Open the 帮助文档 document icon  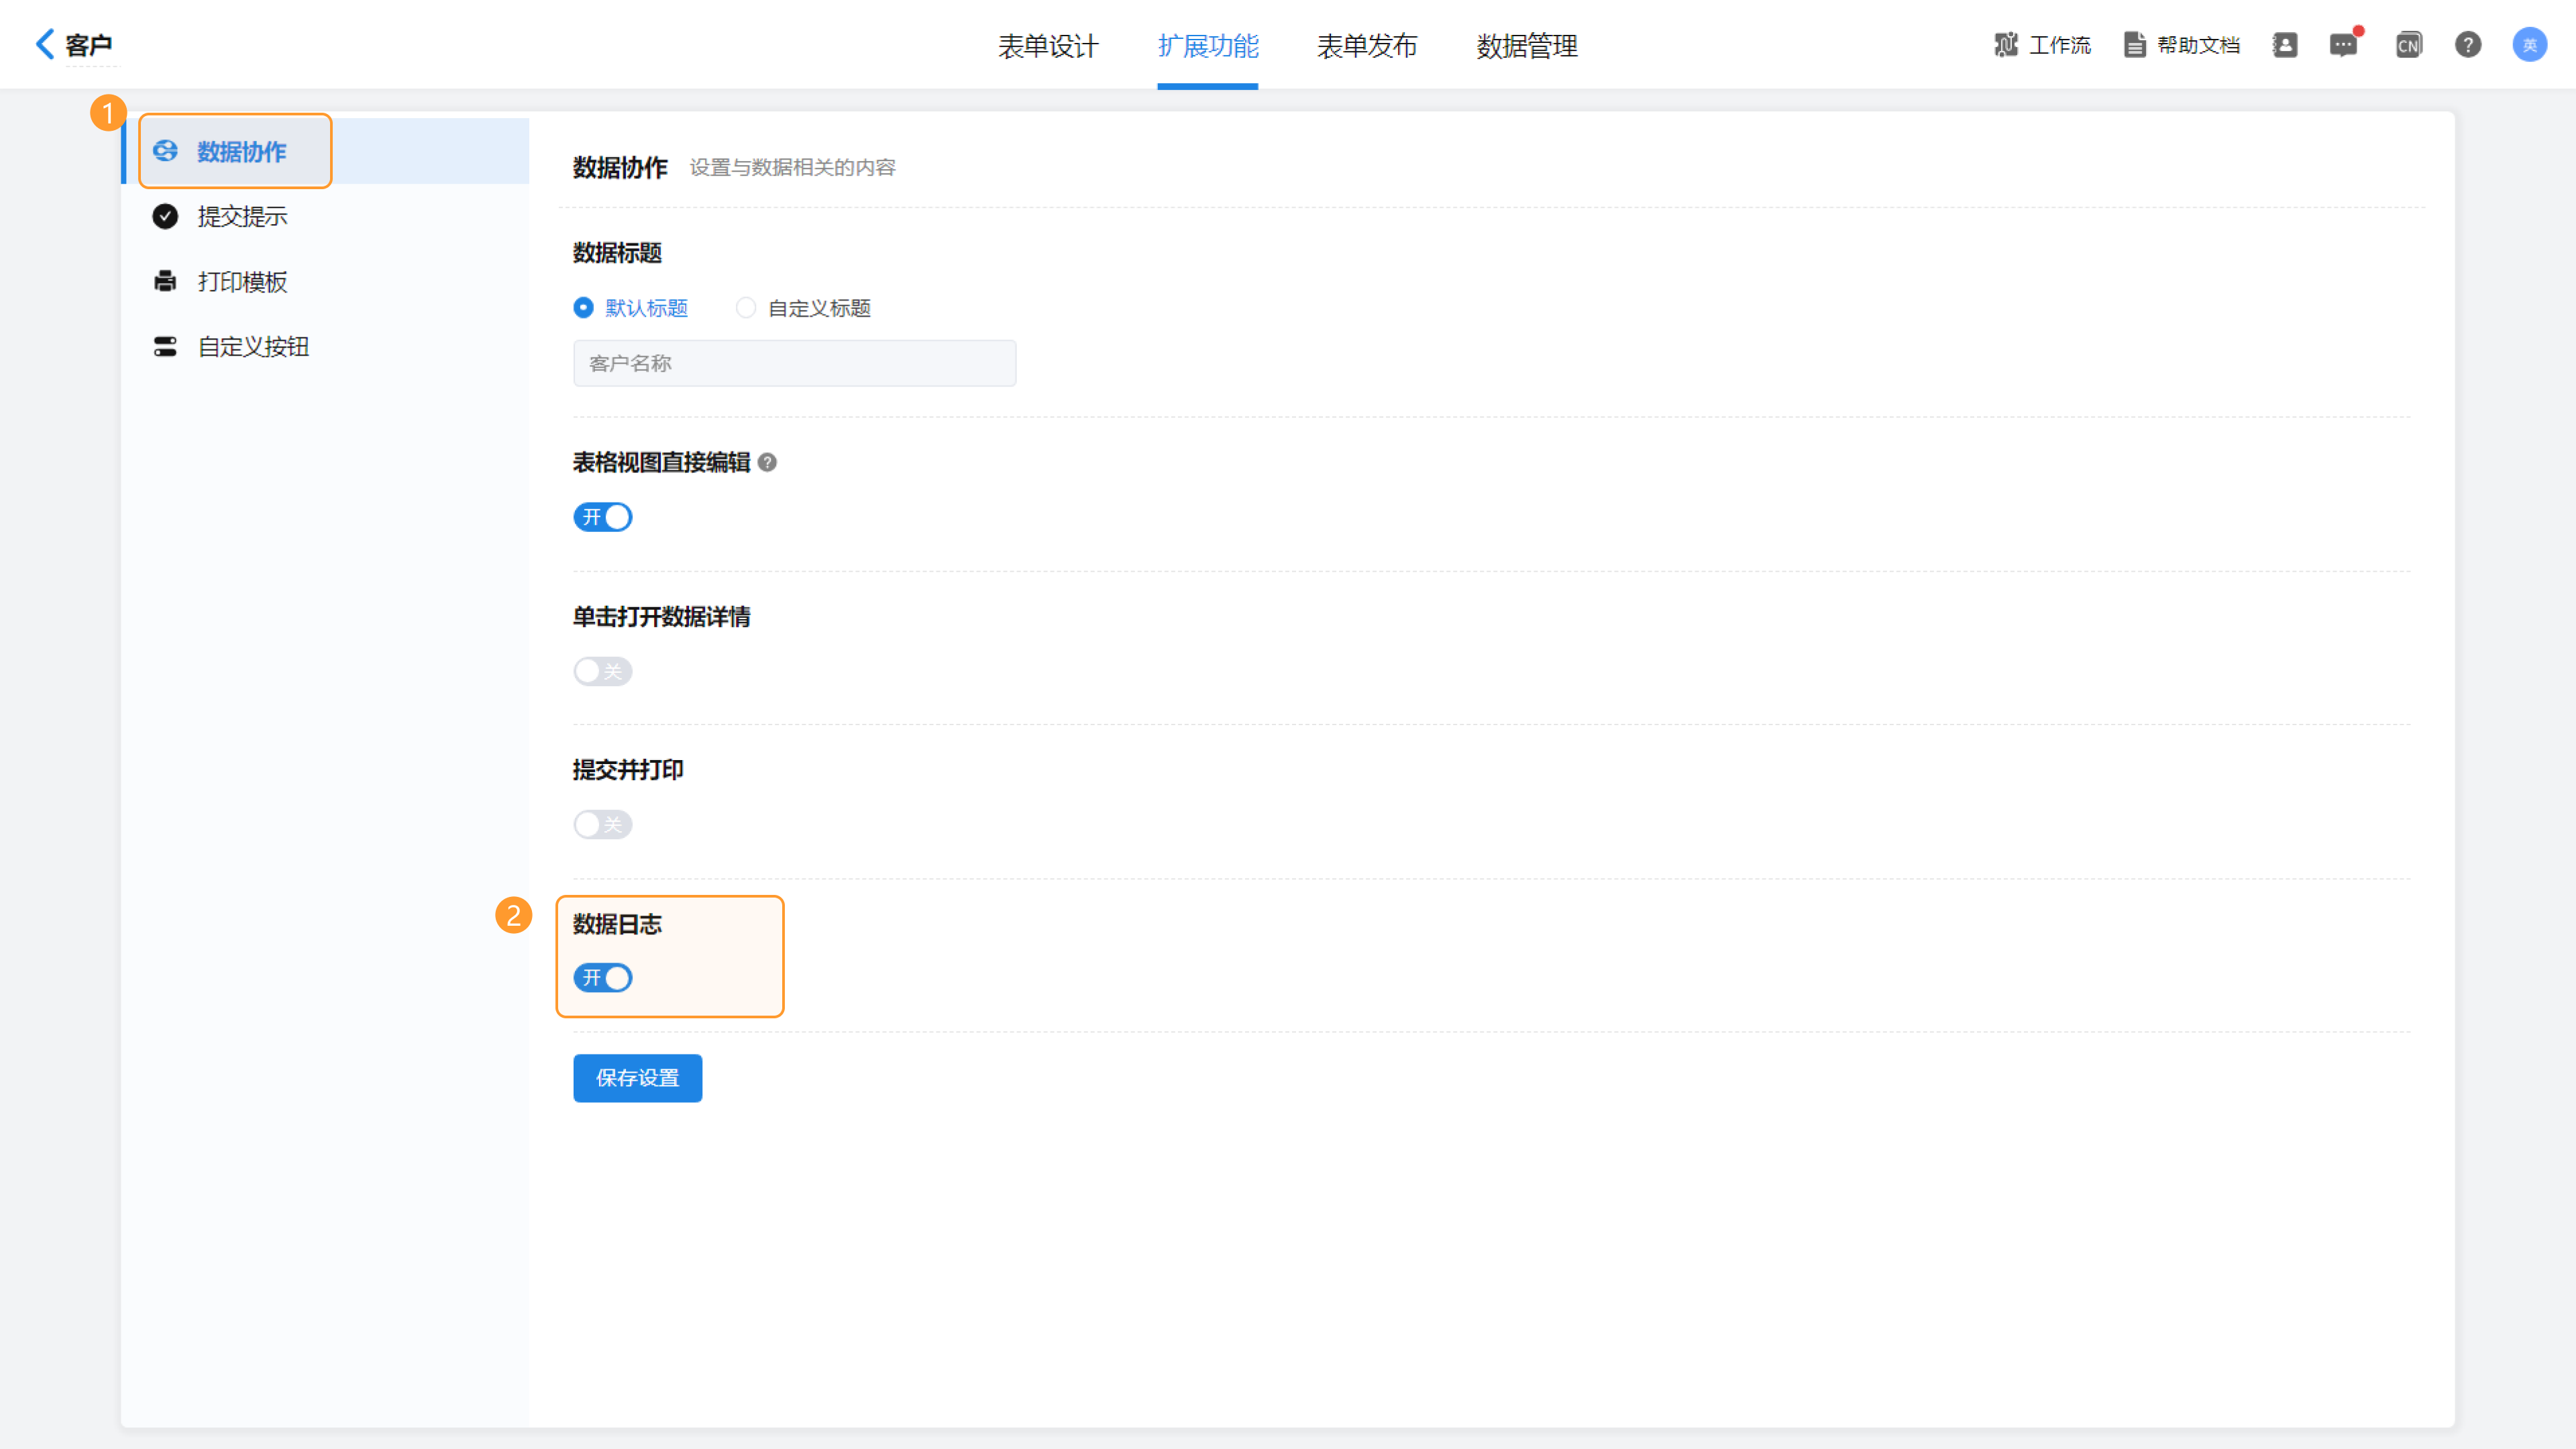2134,45
